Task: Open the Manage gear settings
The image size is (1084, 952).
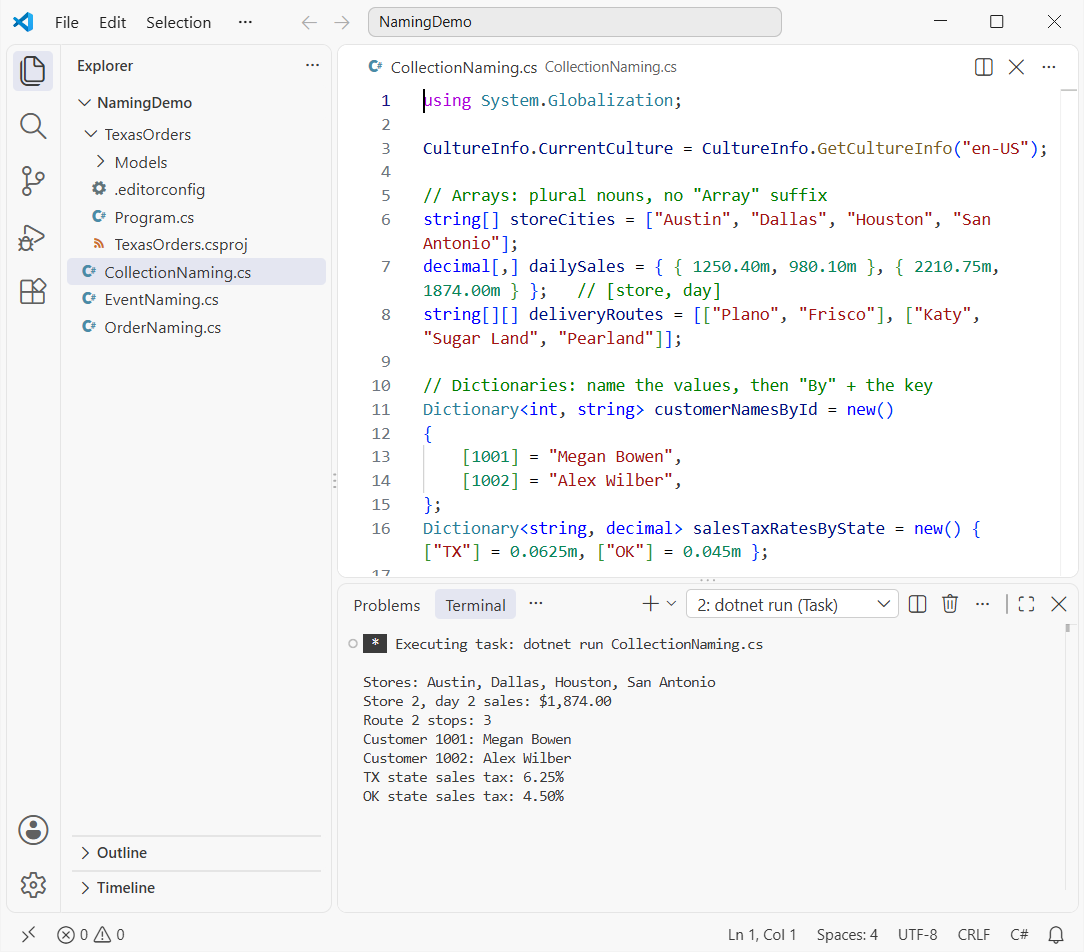Action: [x=32, y=884]
